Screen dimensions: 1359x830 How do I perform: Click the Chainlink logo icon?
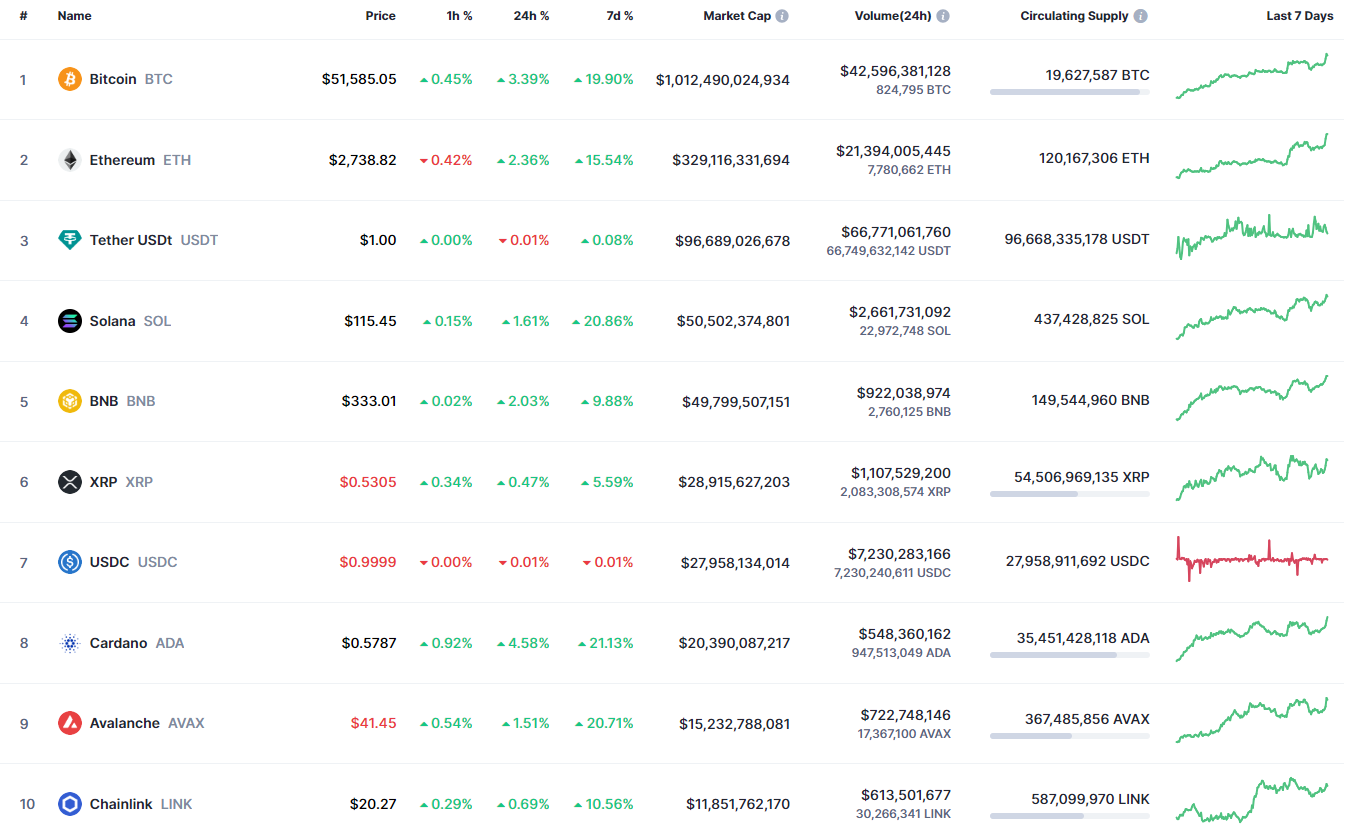[x=70, y=804]
